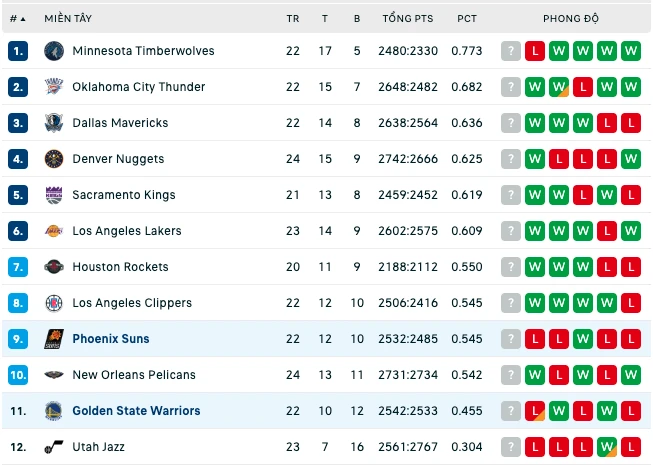Click the Oklahoma City Thunder logo
This screenshot has height=465, width=653.
click(x=54, y=87)
